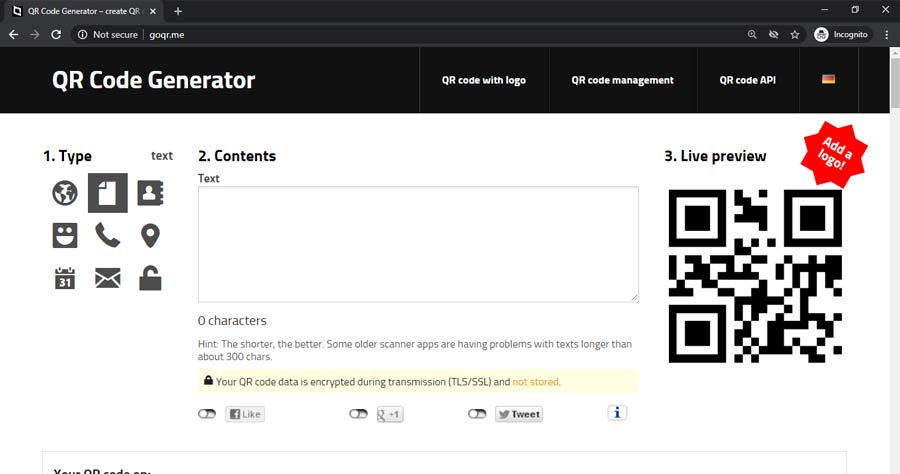Go to QR code management
The height and width of the screenshot is (474, 900).
pos(622,80)
